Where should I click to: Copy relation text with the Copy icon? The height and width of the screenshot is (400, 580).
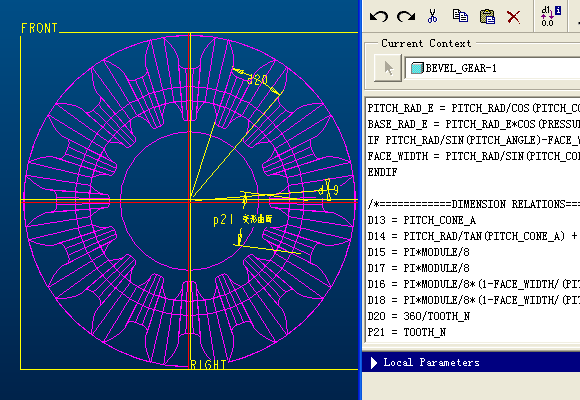pyautogui.click(x=460, y=16)
